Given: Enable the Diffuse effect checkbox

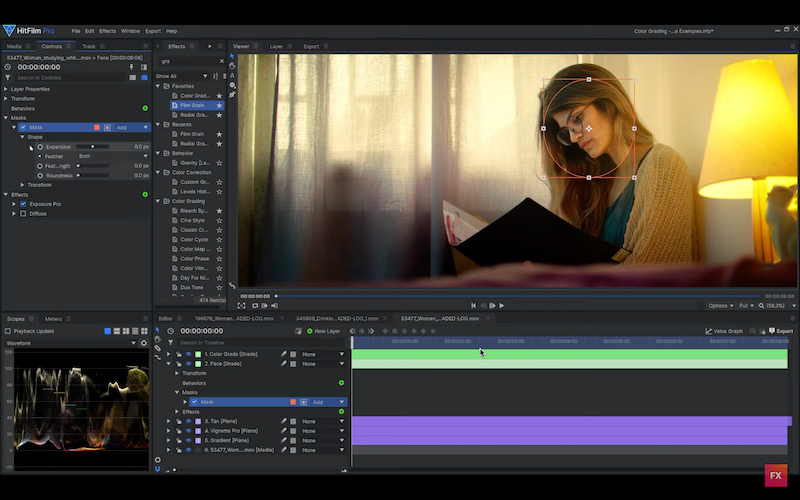Looking at the screenshot, I should coord(23,214).
